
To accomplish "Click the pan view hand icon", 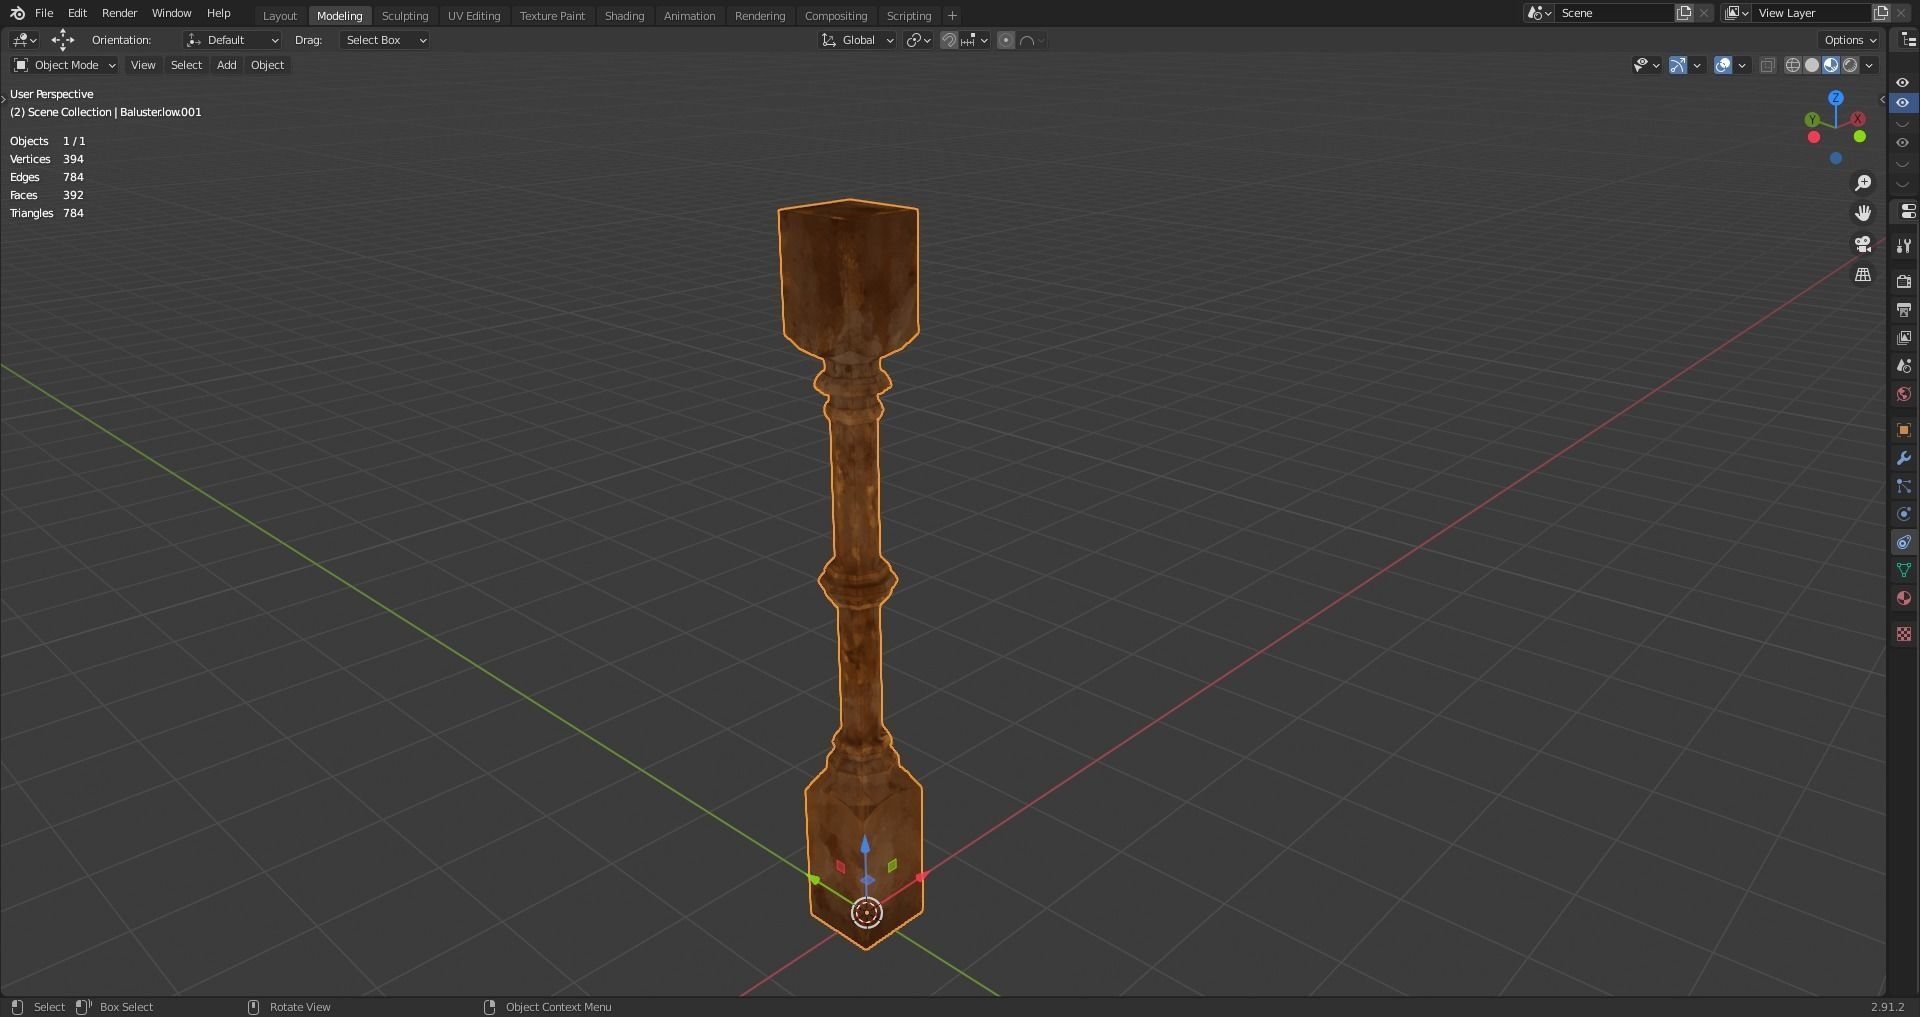I will pos(1863,213).
